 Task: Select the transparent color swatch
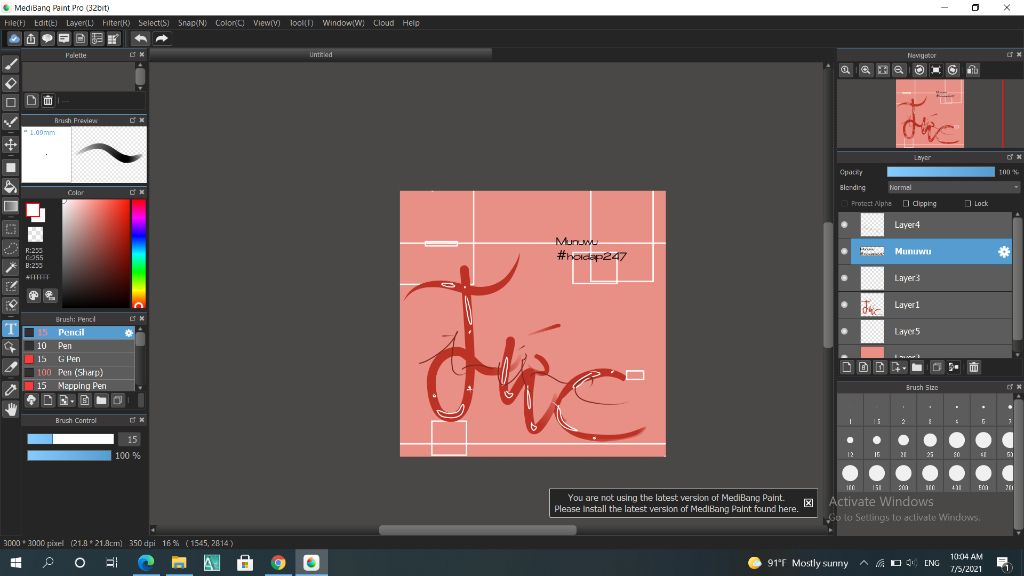35,234
